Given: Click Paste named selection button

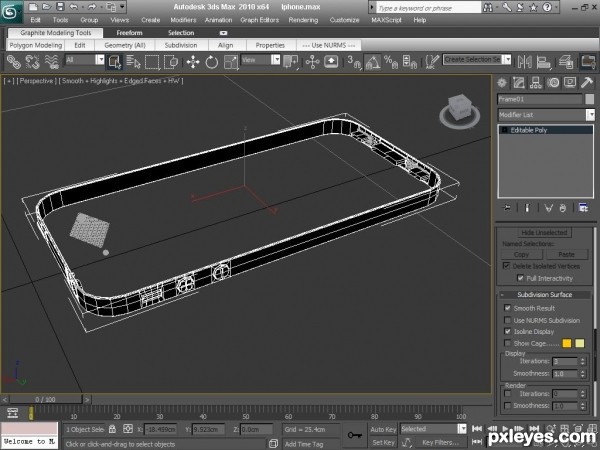Looking at the screenshot, I should 566,254.
